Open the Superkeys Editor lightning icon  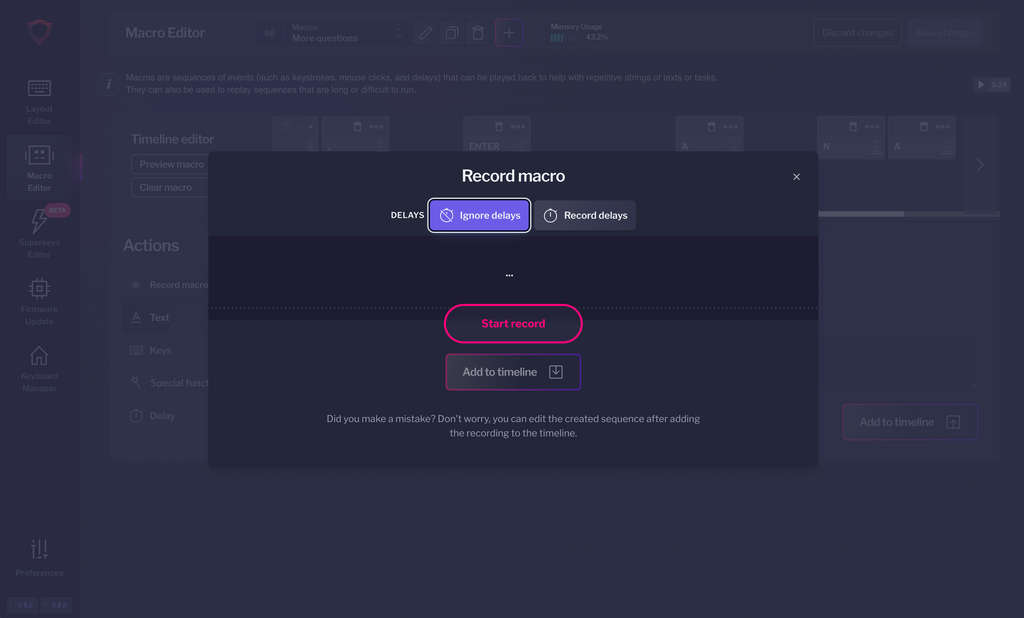tap(39, 221)
